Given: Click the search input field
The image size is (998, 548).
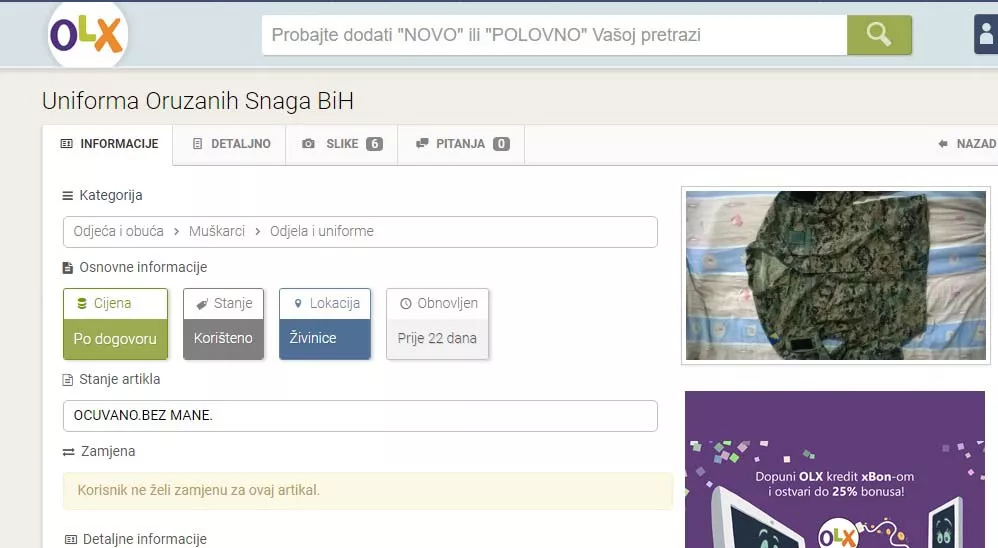Looking at the screenshot, I should click(554, 35).
